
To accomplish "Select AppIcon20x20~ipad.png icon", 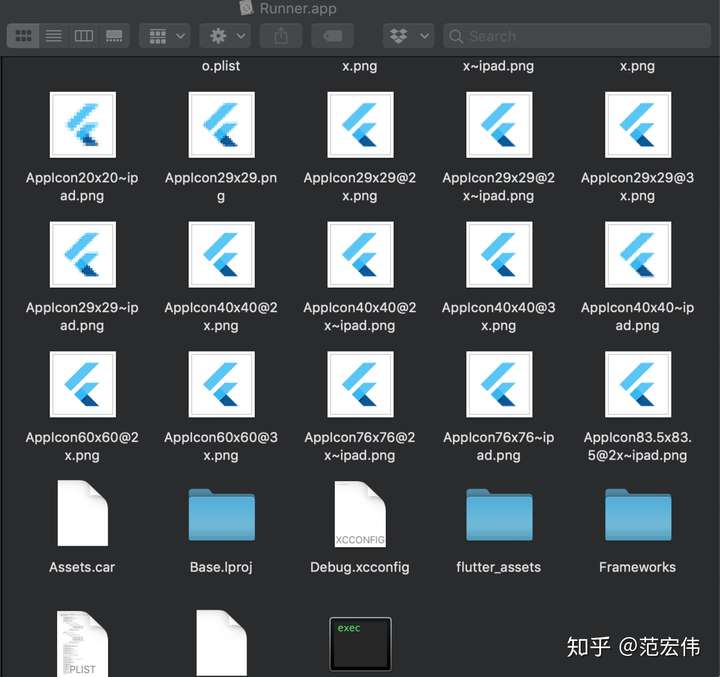I will pyautogui.click(x=83, y=125).
